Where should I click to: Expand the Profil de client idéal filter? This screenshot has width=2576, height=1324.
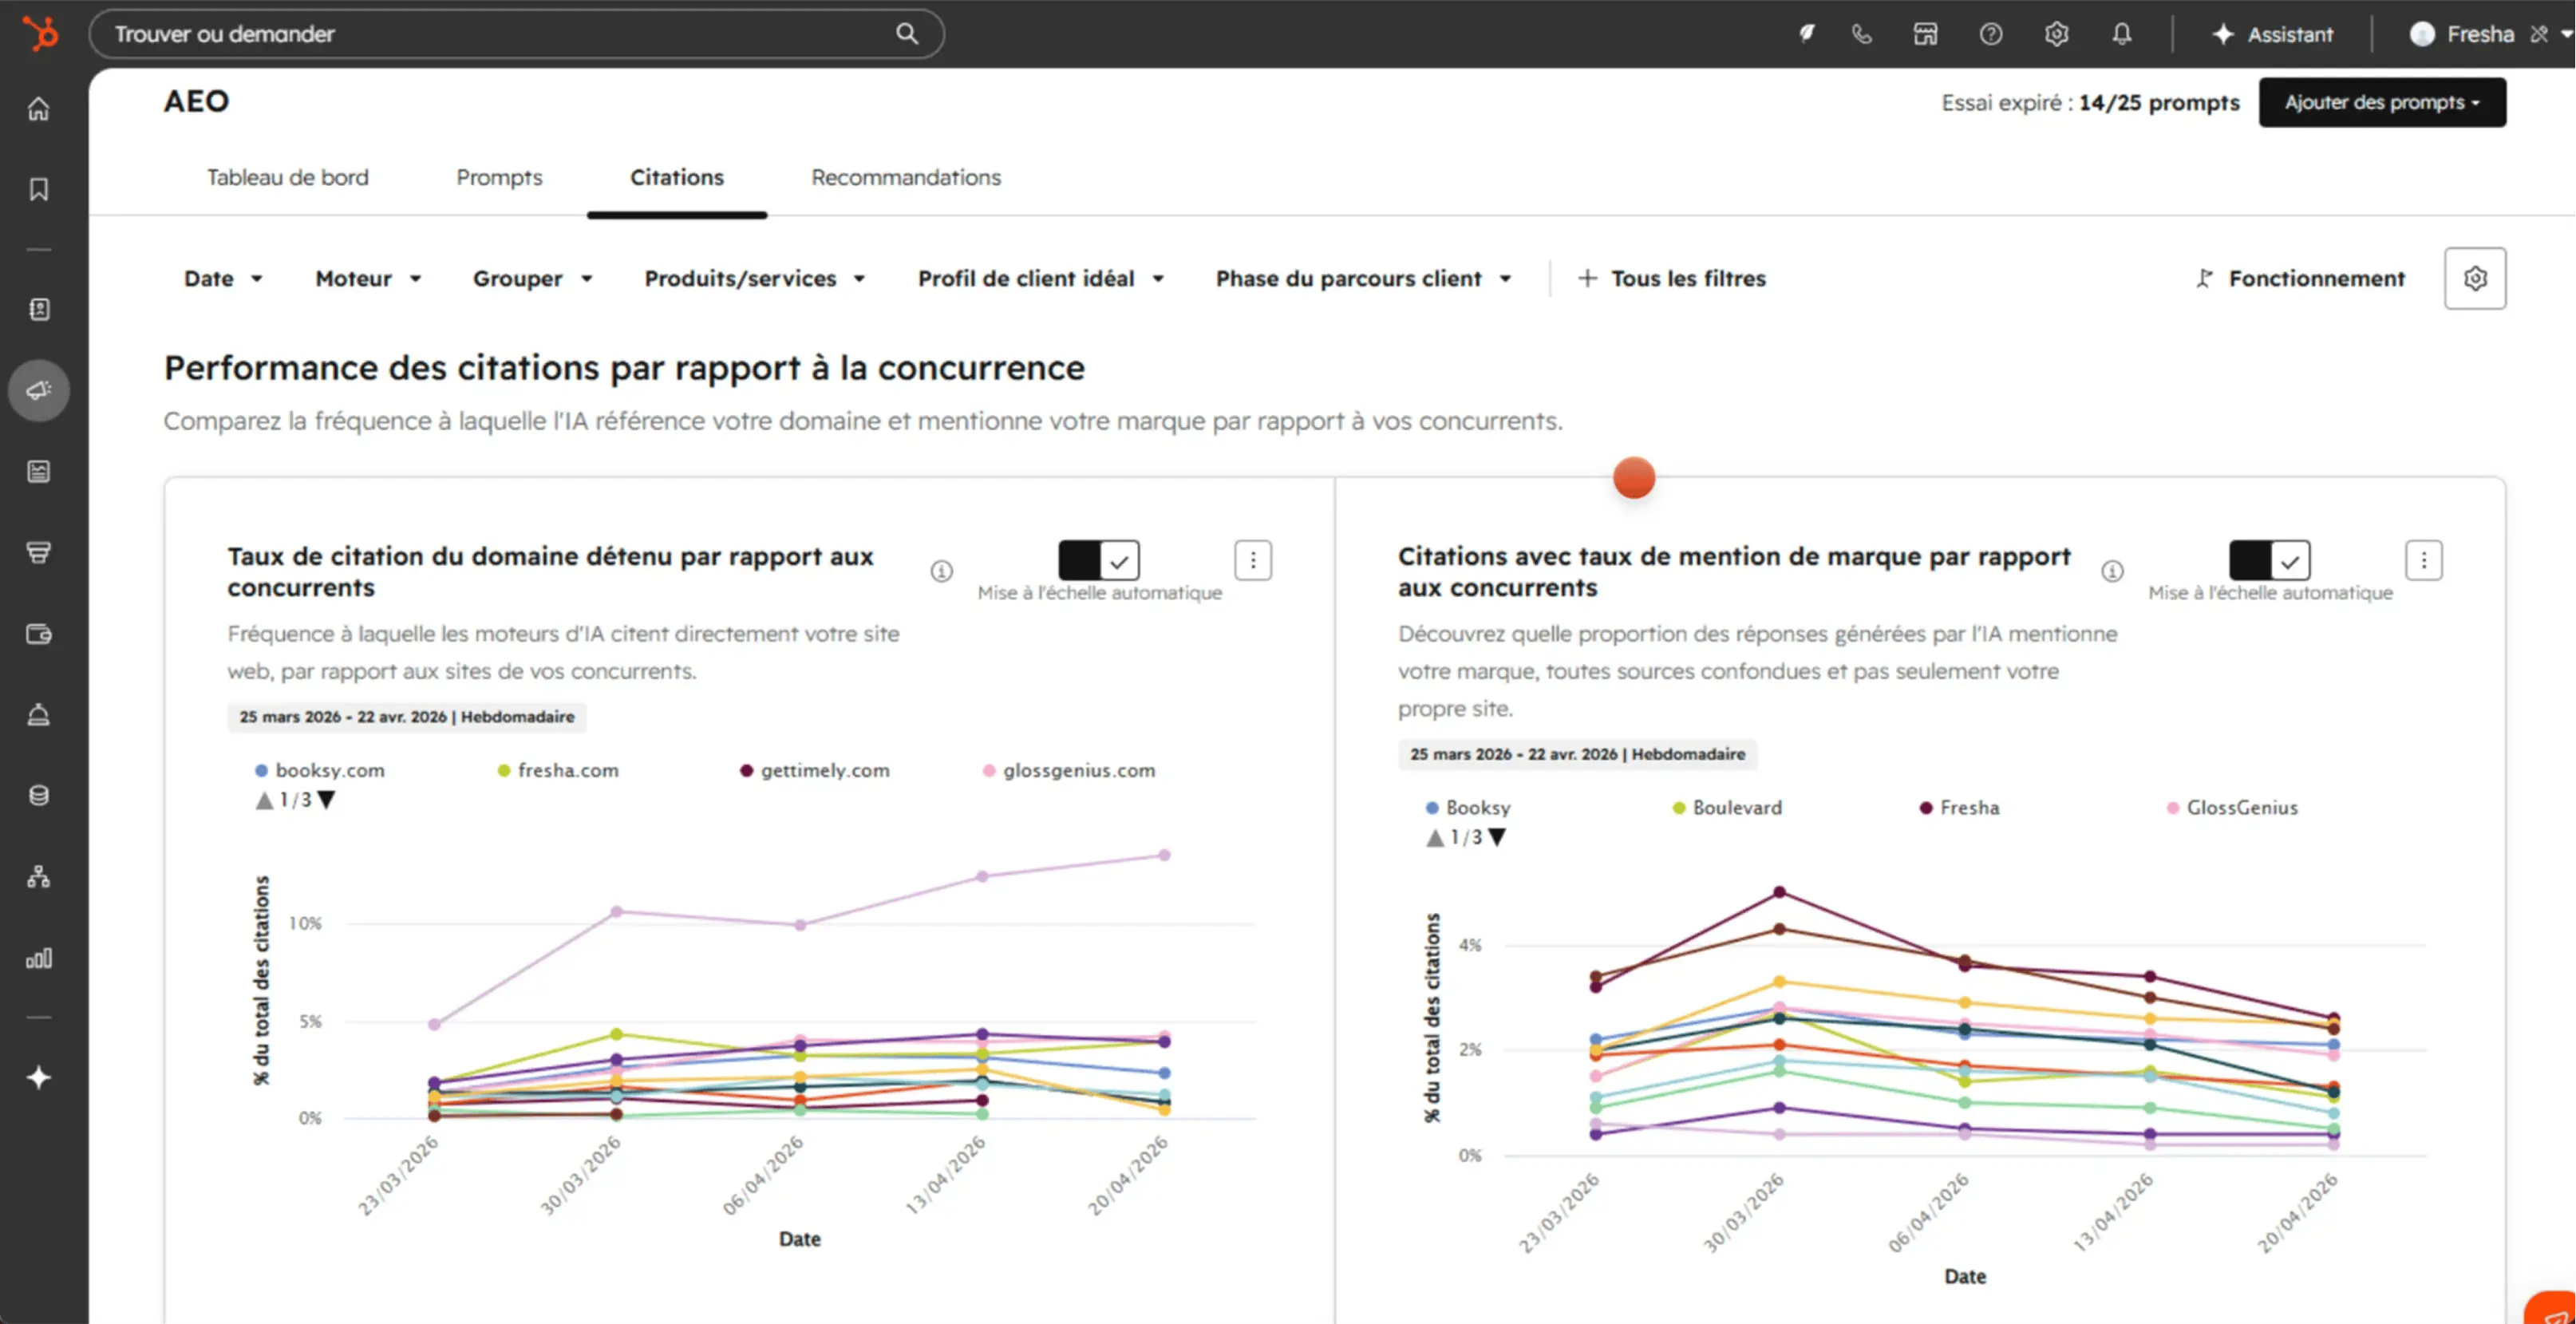coord(1041,278)
